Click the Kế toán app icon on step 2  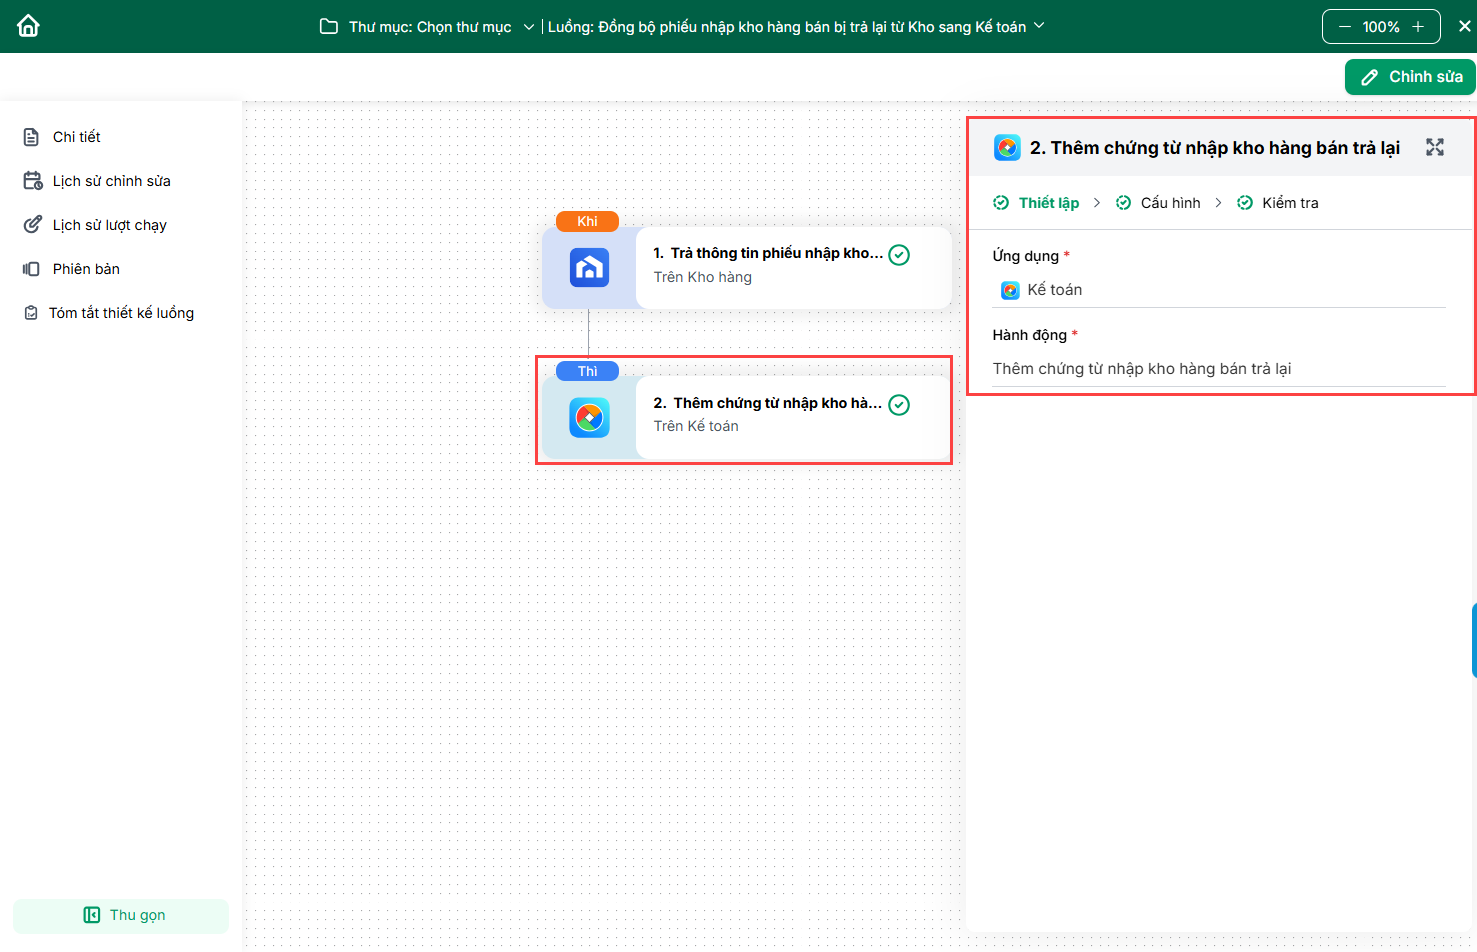pyautogui.click(x=589, y=418)
